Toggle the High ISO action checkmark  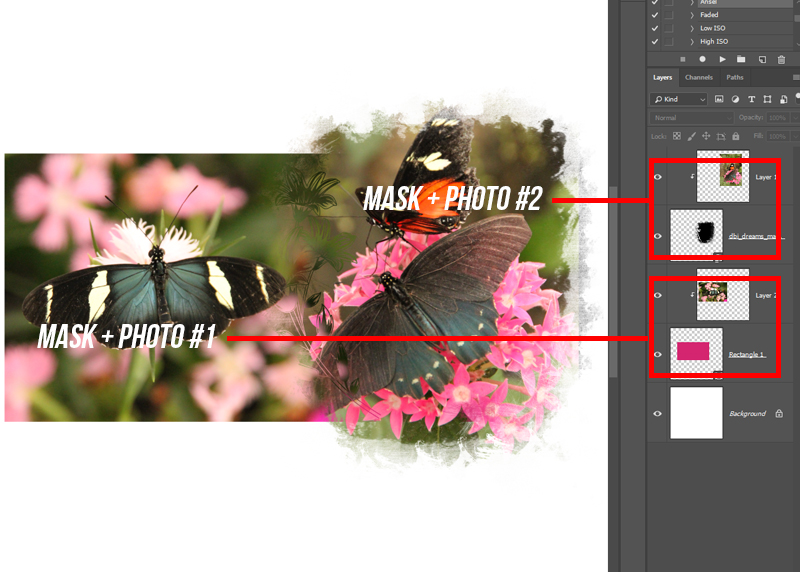[x=655, y=41]
